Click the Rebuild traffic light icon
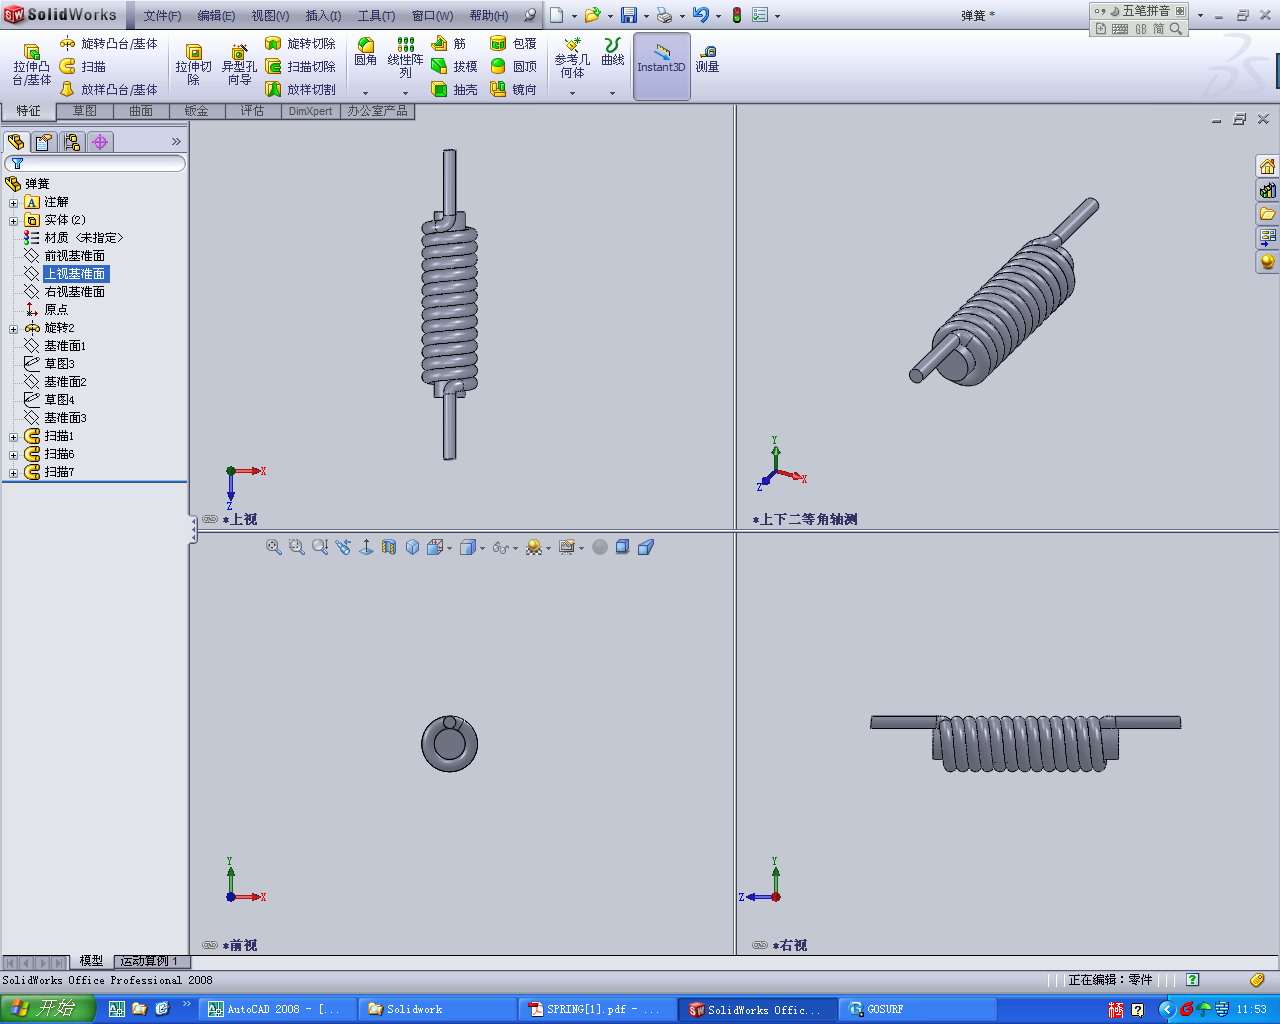 click(x=737, y=15)
